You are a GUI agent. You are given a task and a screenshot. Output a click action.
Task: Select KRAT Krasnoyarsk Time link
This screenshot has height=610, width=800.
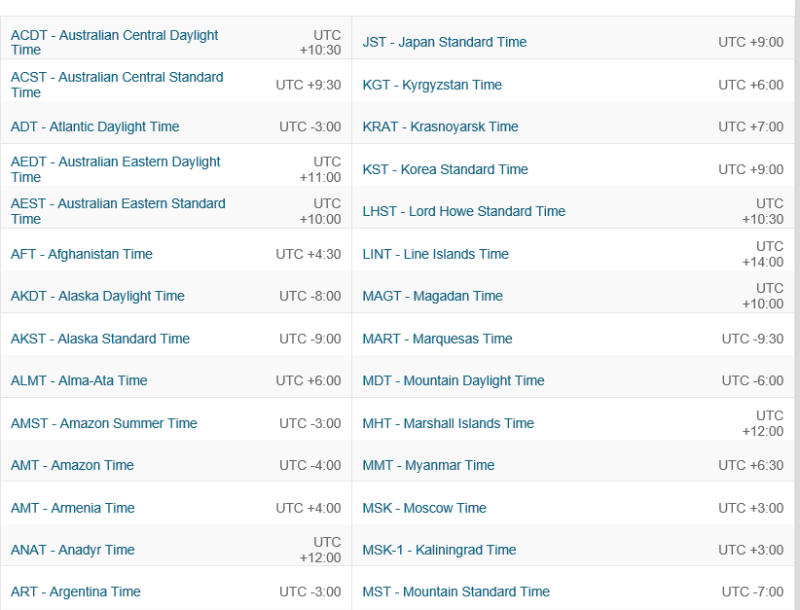[440, 127]
